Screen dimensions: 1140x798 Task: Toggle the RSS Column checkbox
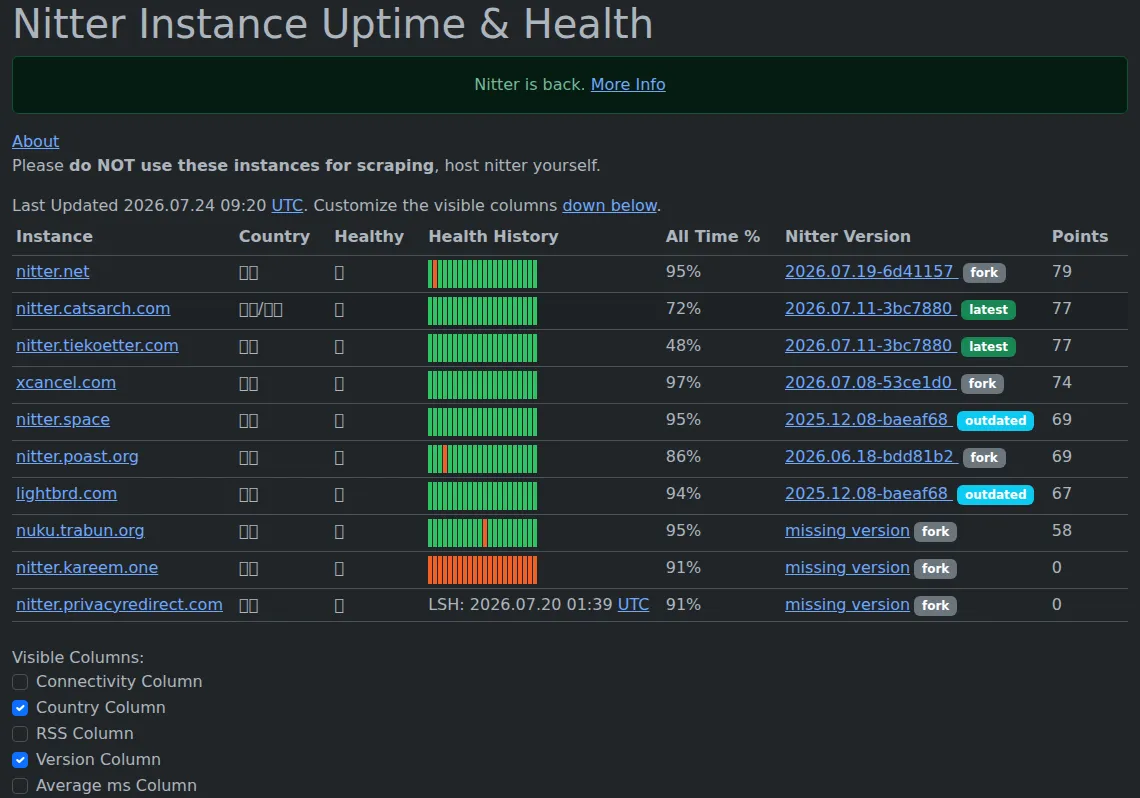[x=20, y=734]
